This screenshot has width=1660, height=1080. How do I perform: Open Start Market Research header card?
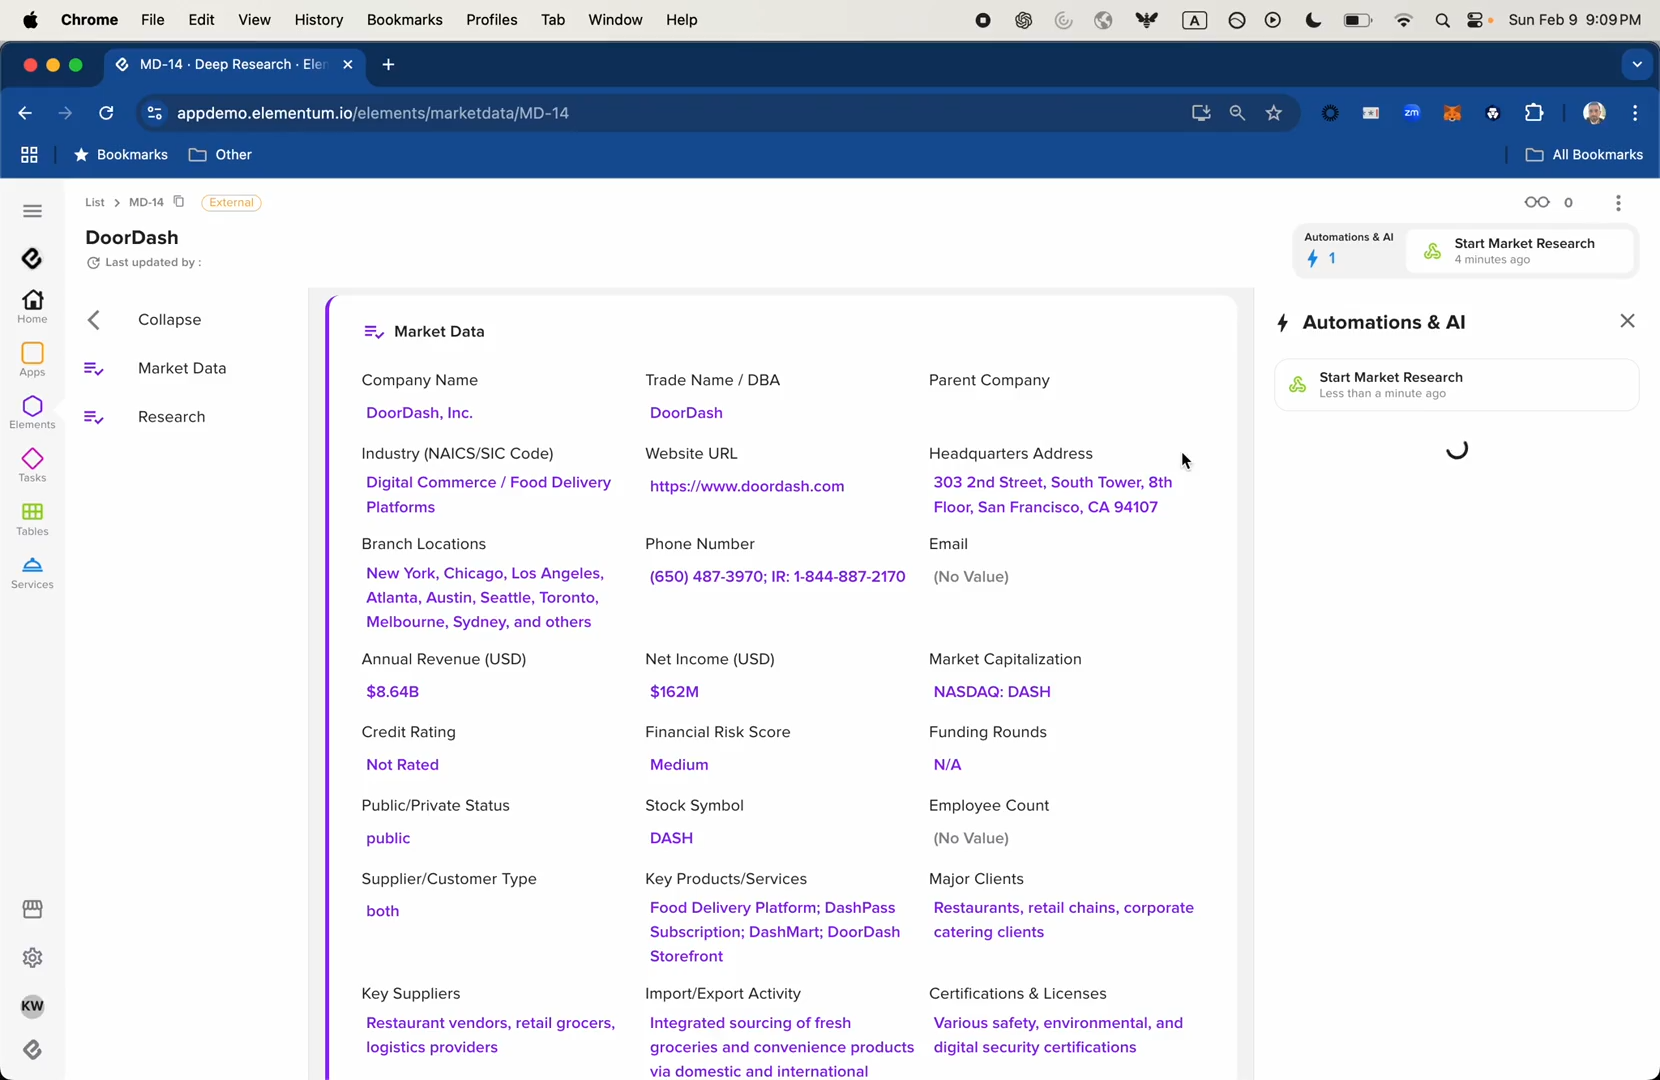click(x=1519, y=251)
